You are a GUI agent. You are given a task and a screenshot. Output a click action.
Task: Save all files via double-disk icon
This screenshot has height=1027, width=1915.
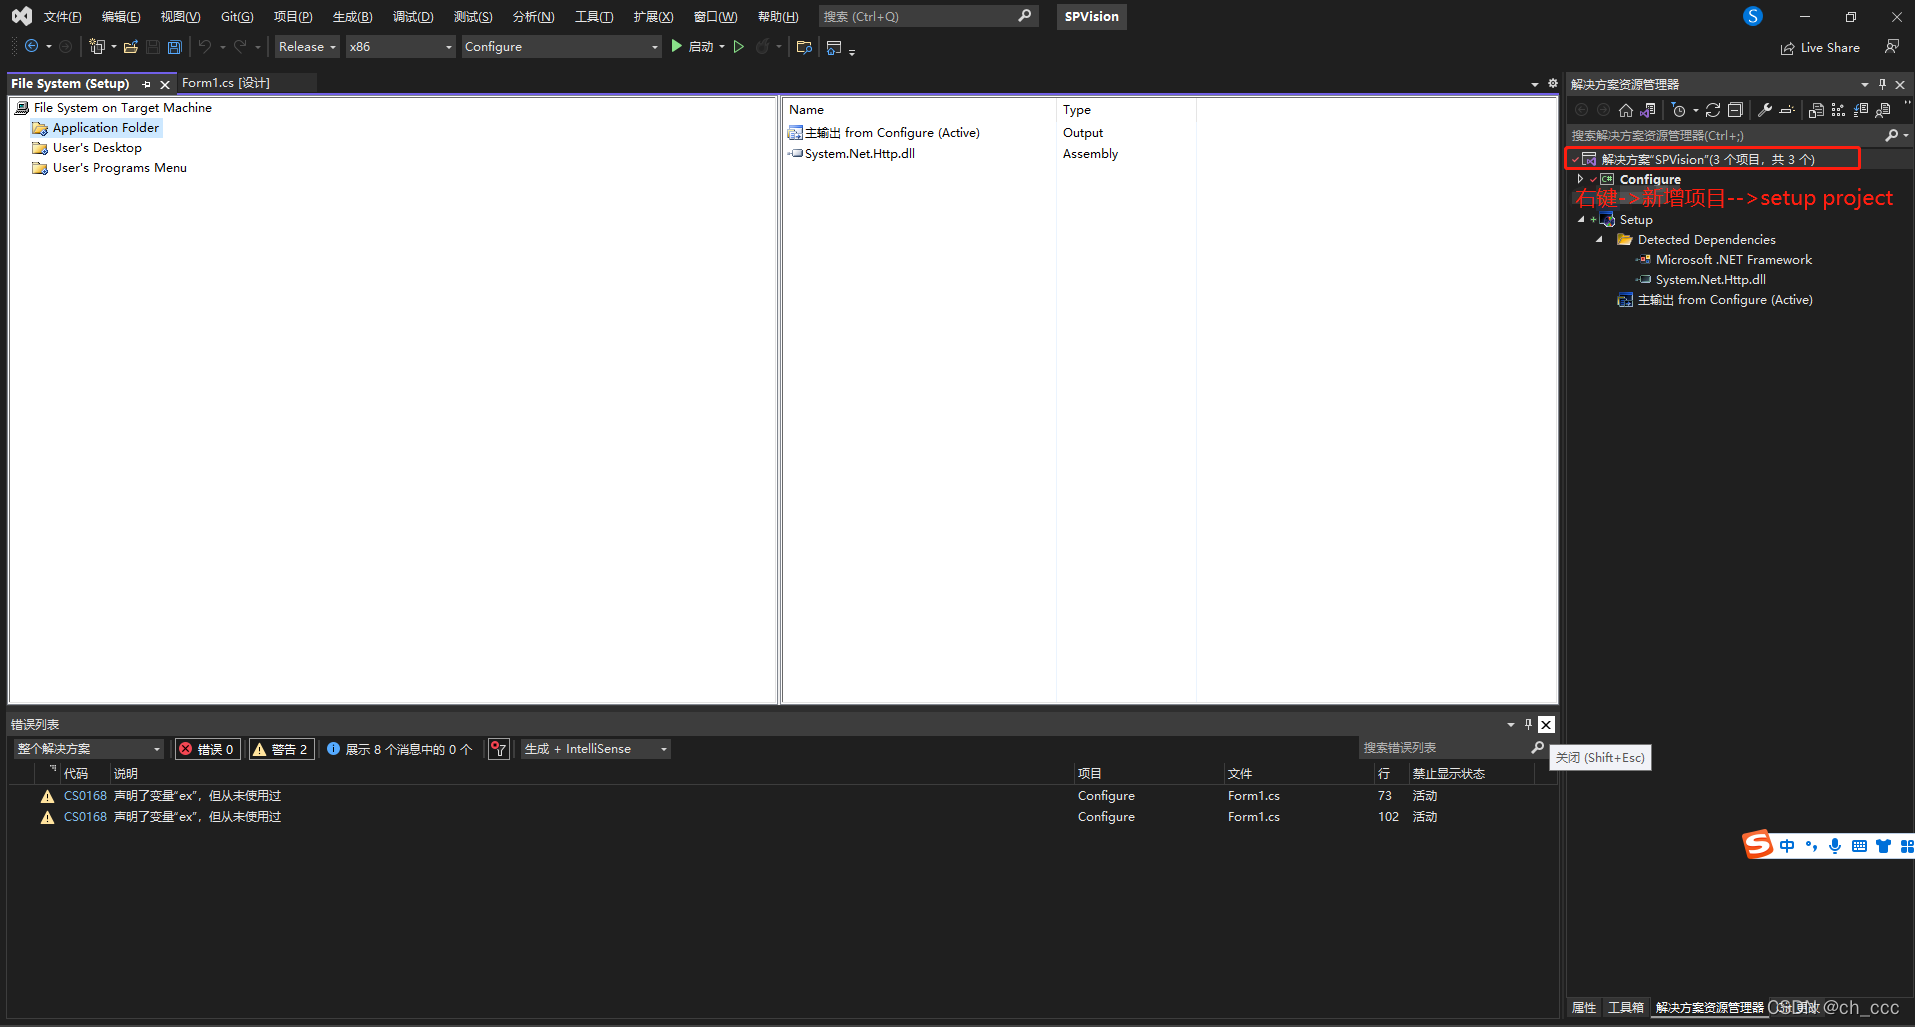[x=175, y=47]
